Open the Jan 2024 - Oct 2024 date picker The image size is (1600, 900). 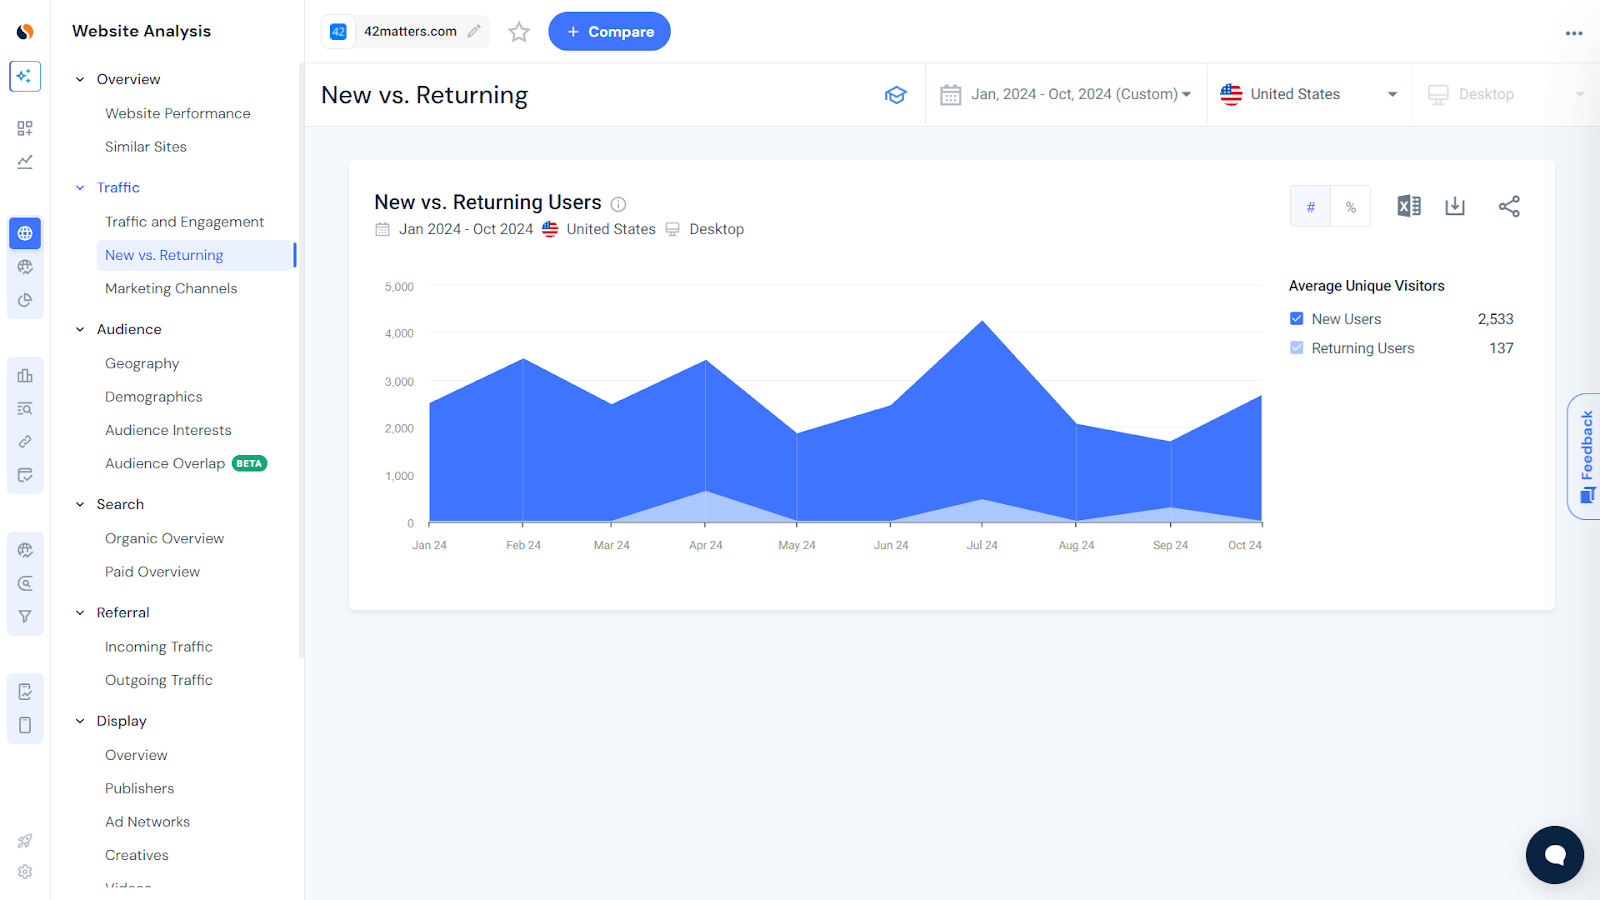point(1065,94)
